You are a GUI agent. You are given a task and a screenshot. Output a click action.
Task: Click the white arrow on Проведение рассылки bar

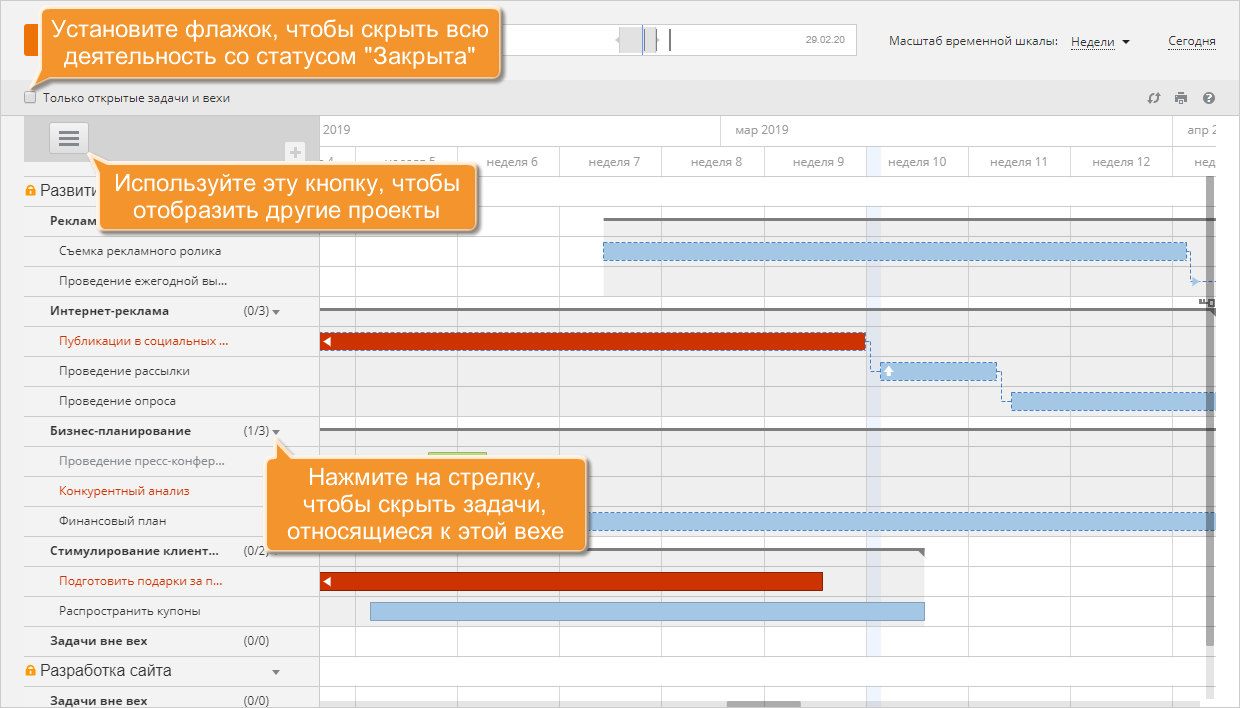click(888, 371)
